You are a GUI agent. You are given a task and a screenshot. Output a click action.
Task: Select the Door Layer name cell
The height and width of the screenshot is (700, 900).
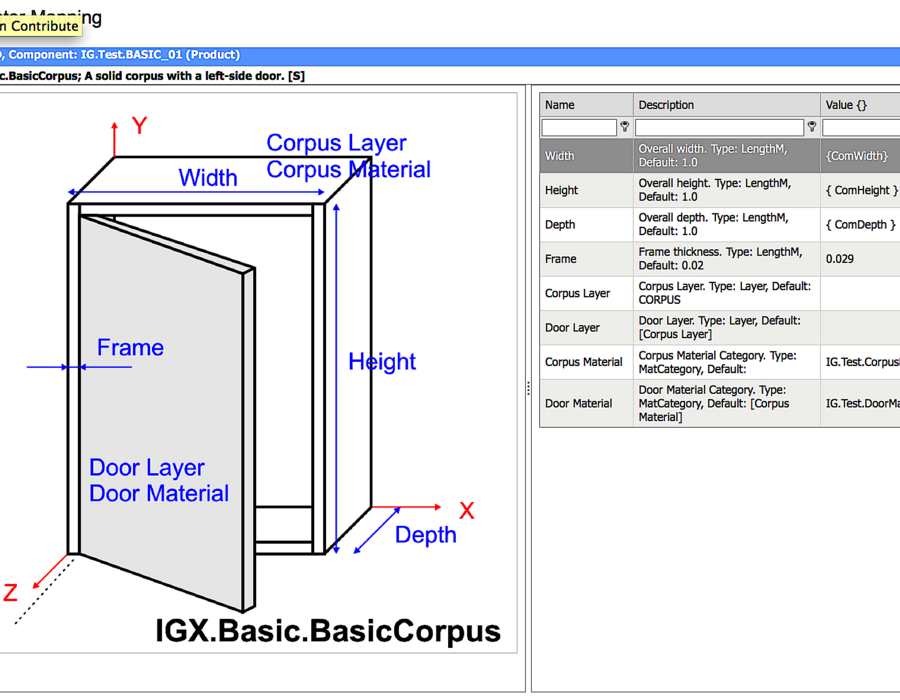click(x=586, y=328)
